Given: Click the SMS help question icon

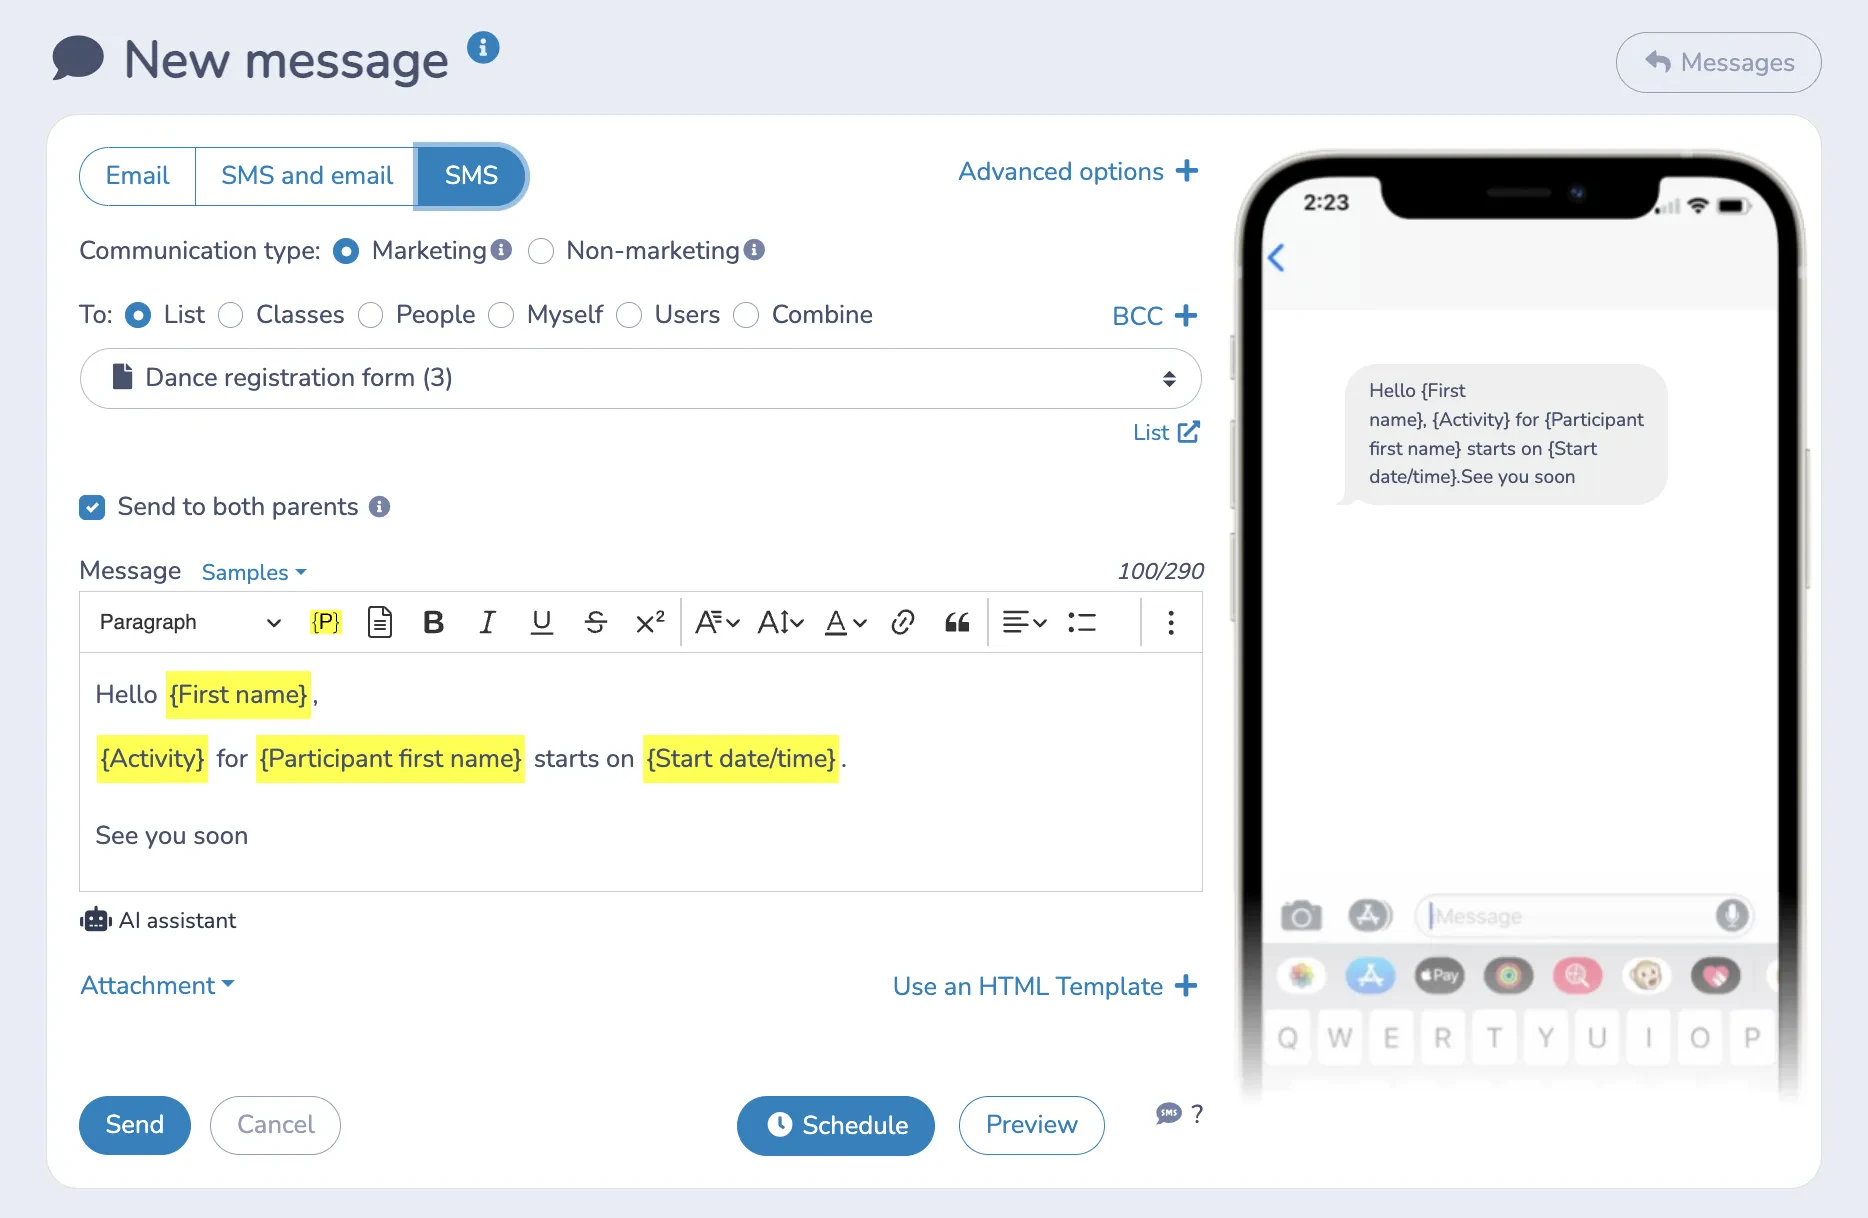Looking at the screenshot, I should click(1180, 1113).
